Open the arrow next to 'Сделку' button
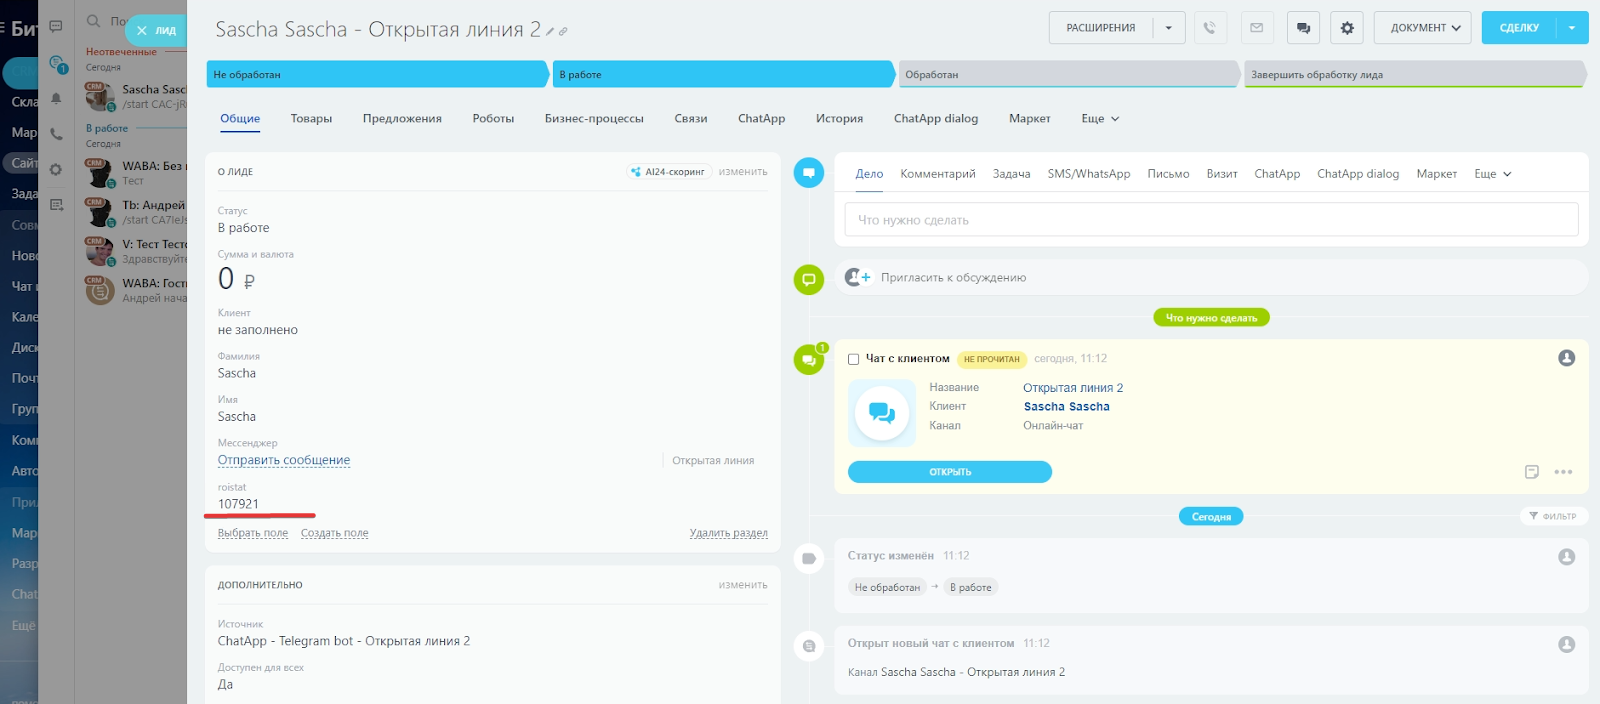The height and width of the screenshot is (704, 1600). click(x=1571, y=28)
